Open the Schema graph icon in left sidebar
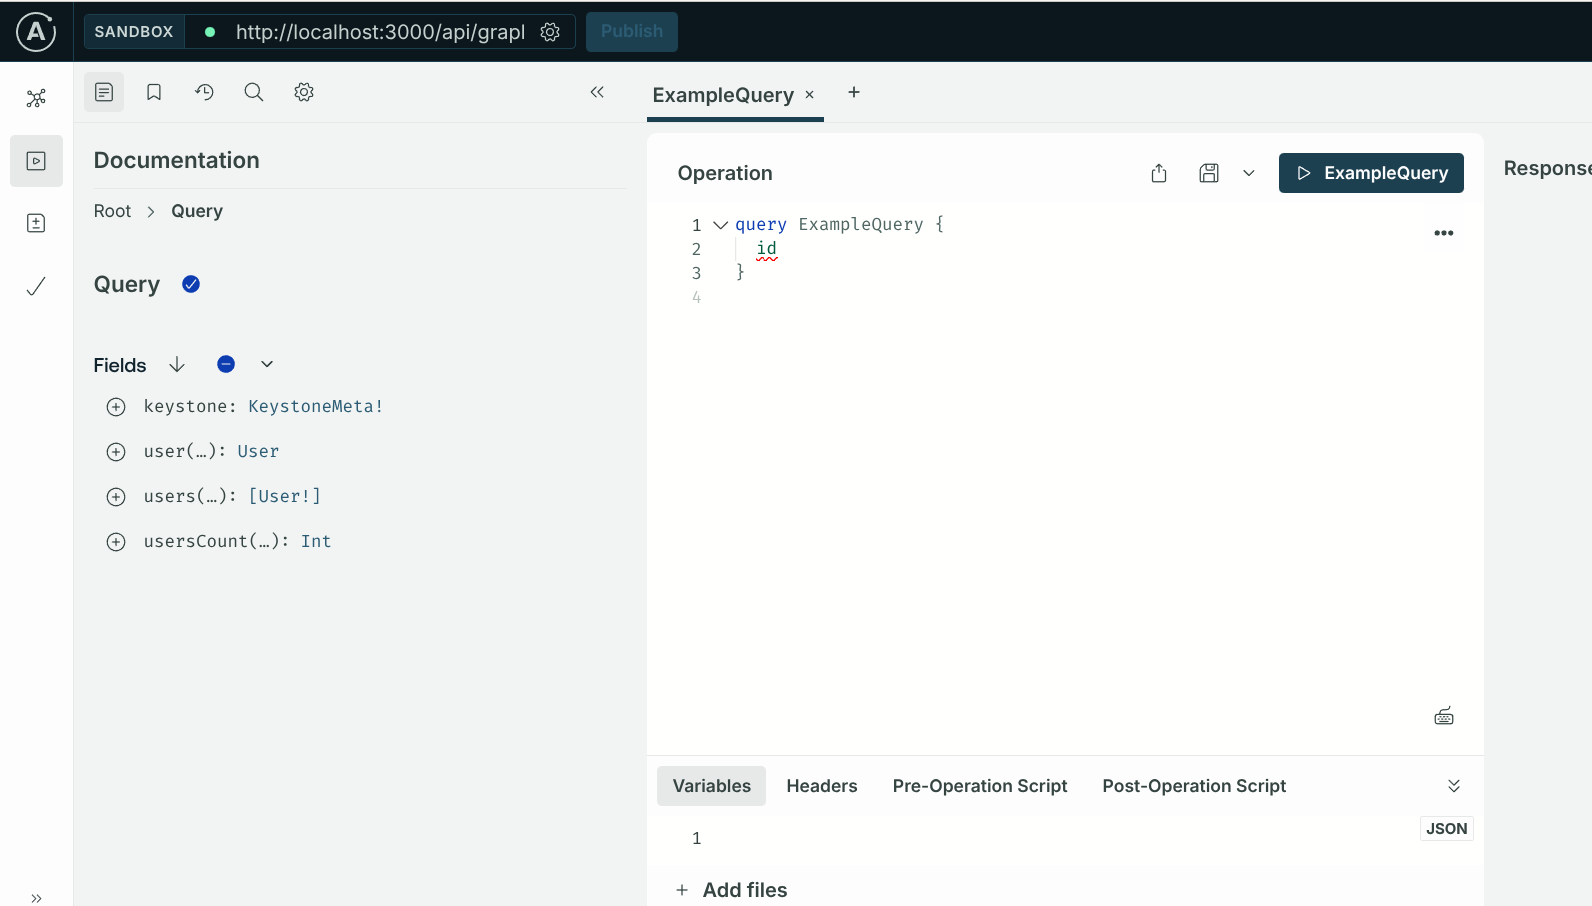The width and height of the screenshot is (1592, 906). tap(36, 98)
